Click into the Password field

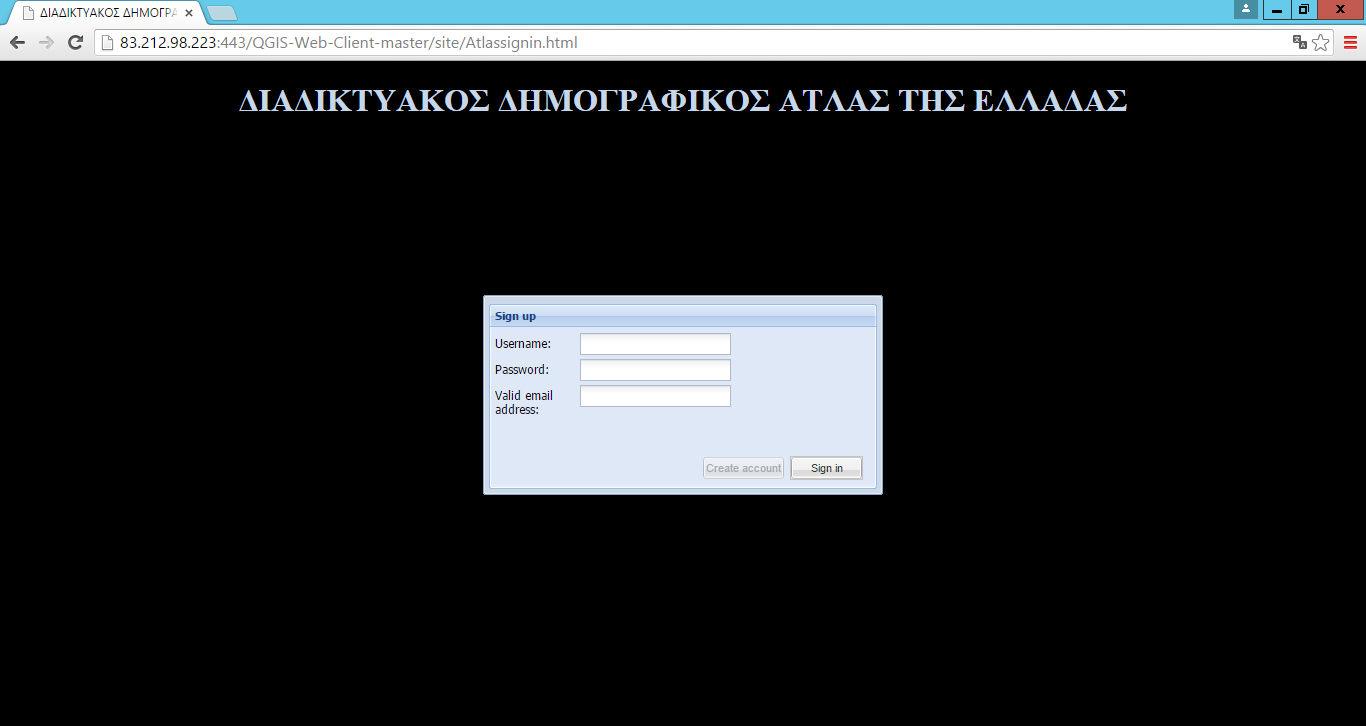(x=655, y=370)
